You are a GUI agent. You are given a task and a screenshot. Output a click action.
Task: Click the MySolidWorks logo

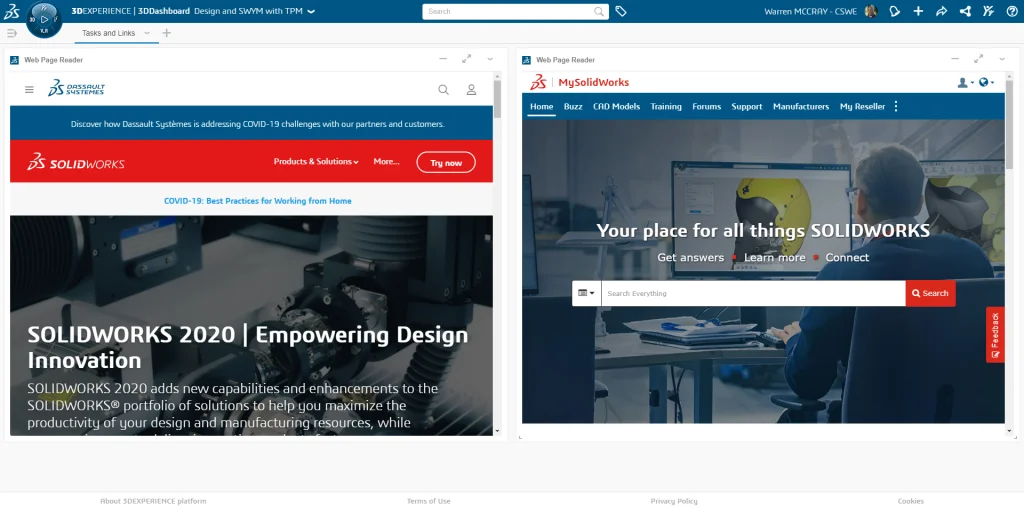(579, 82)
